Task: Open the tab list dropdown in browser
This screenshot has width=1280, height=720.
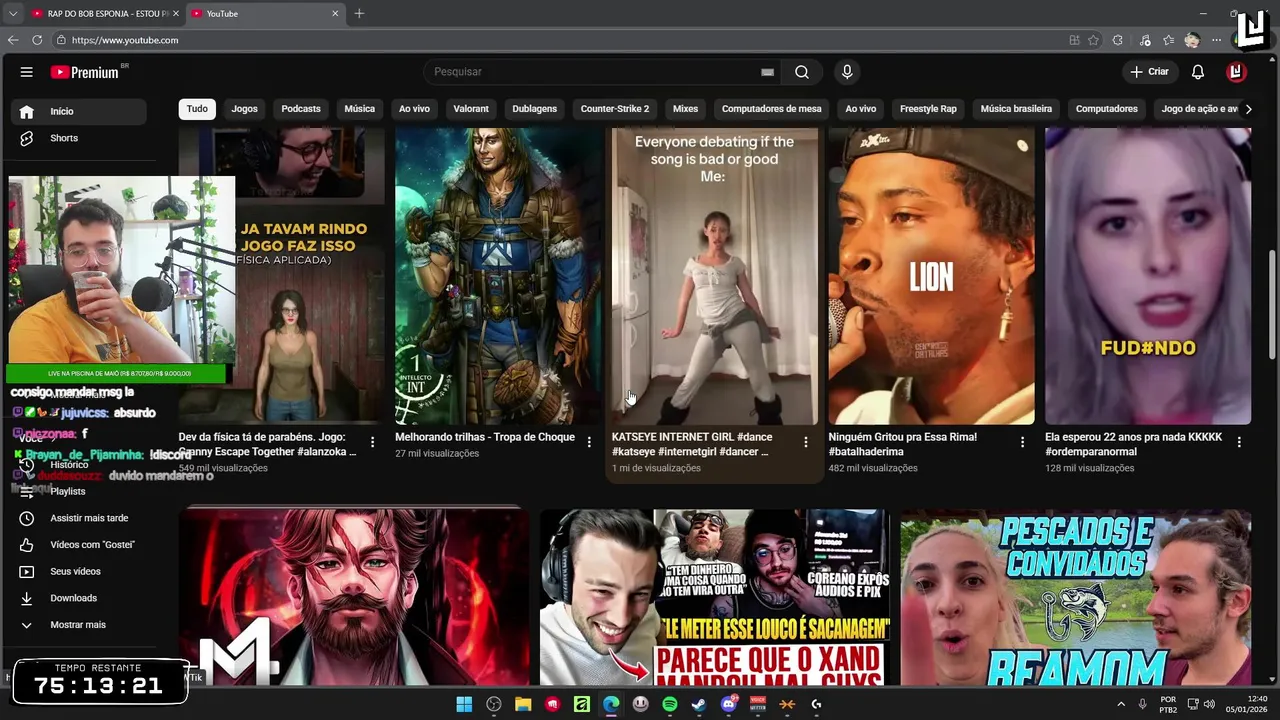Action: [13, 13]
